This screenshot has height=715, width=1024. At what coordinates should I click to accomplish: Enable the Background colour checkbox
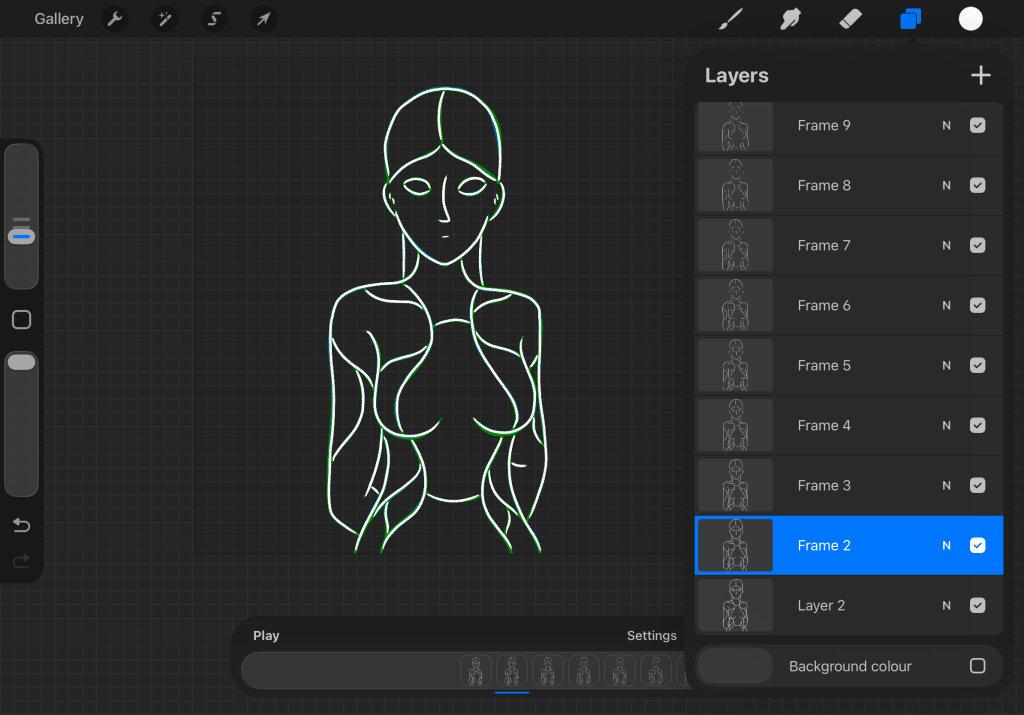[x=978, y=666]
